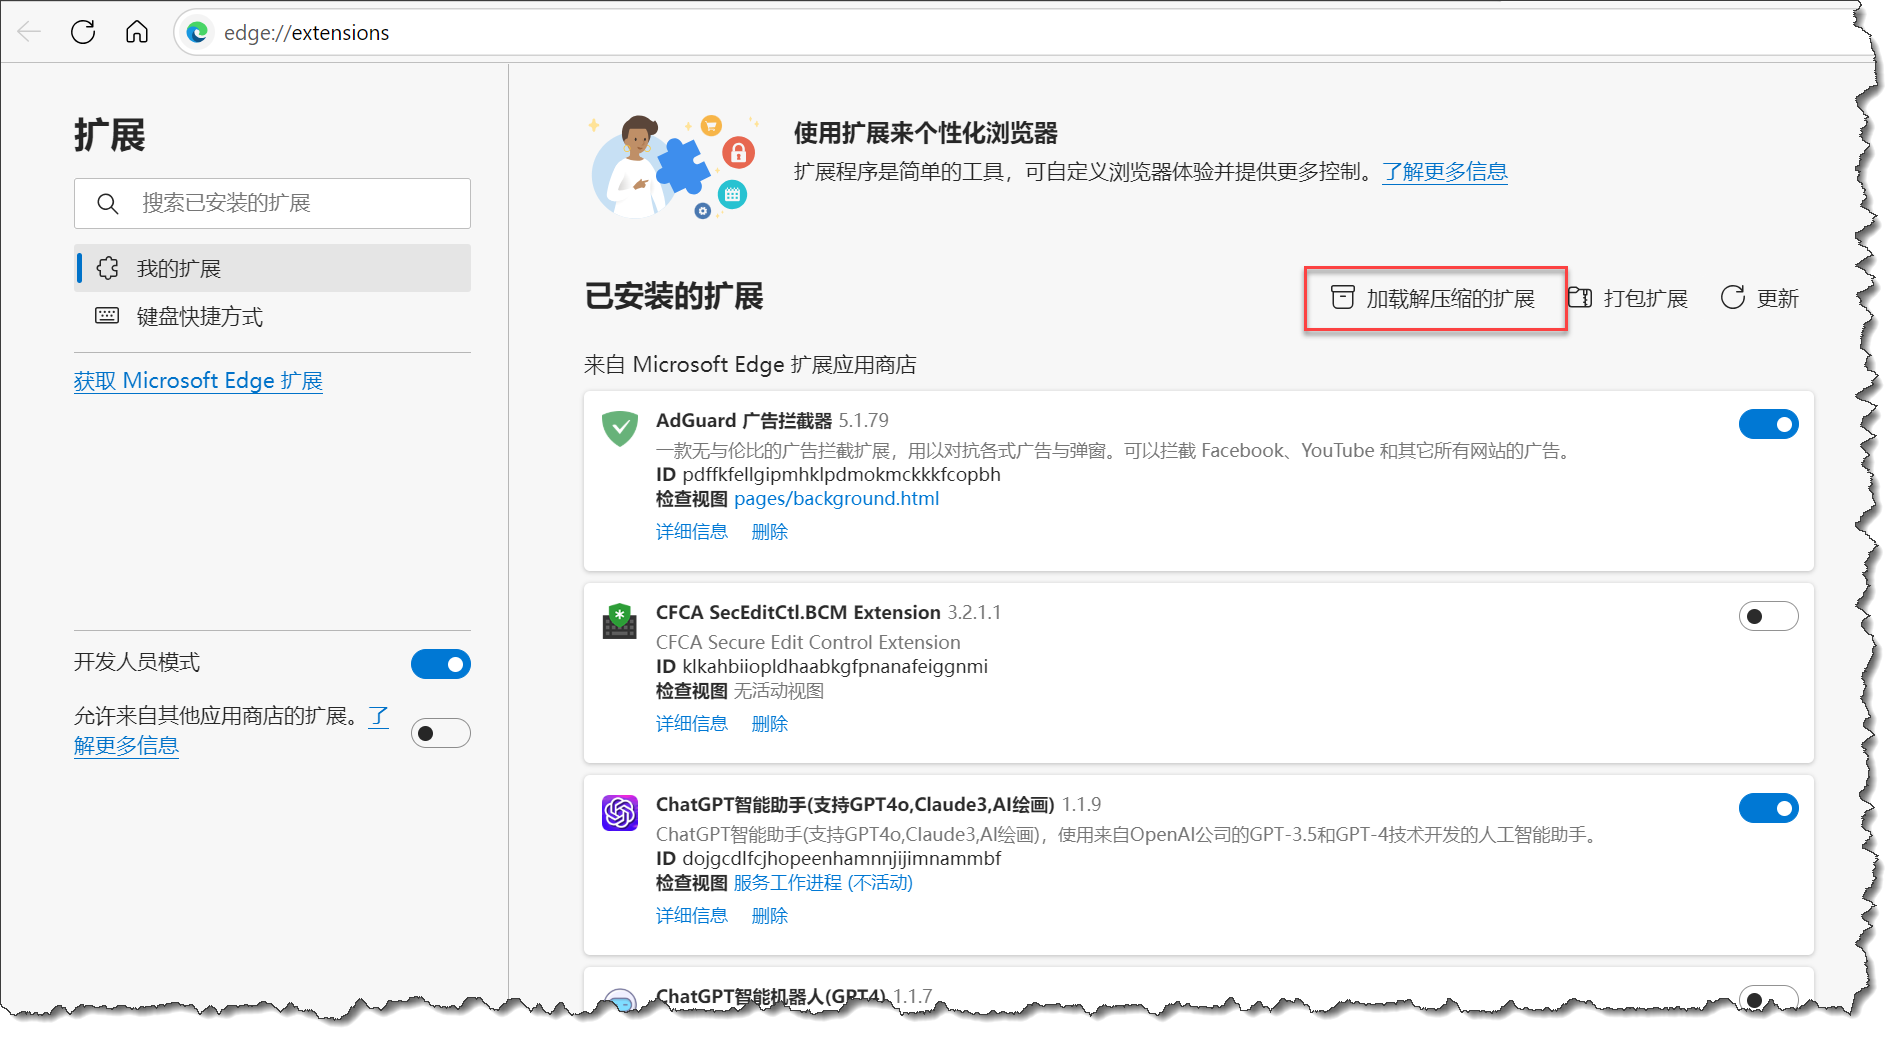This screenshot has height=1041, width=1901.
Task: Click 加载解压缩的扩展 button
Action: [1434, 298]
